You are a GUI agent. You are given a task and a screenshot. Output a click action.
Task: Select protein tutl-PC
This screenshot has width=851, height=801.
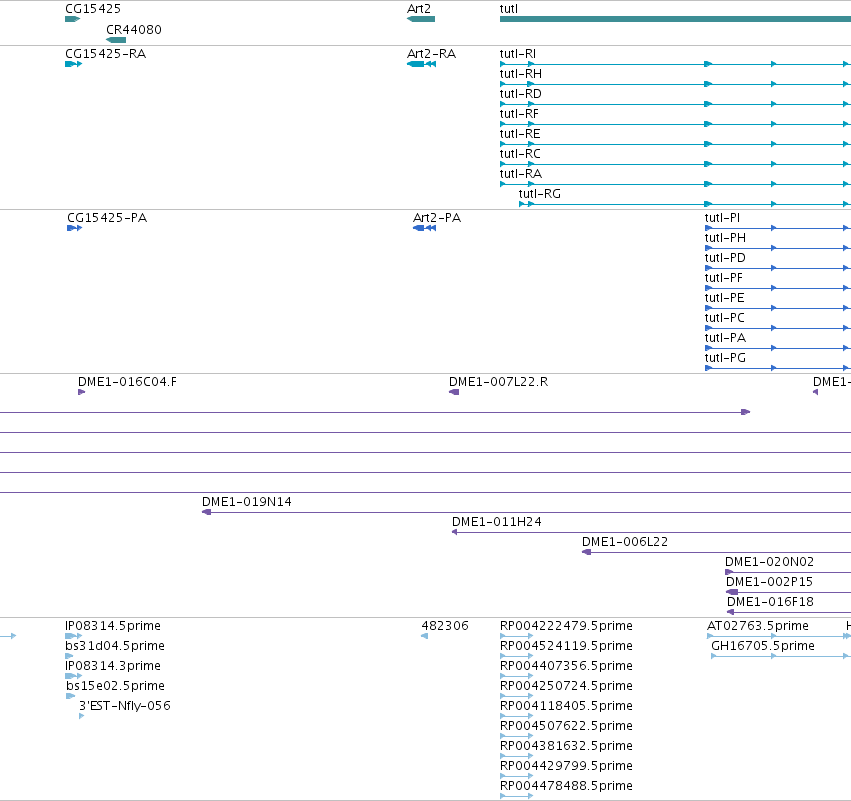[725, 318]
